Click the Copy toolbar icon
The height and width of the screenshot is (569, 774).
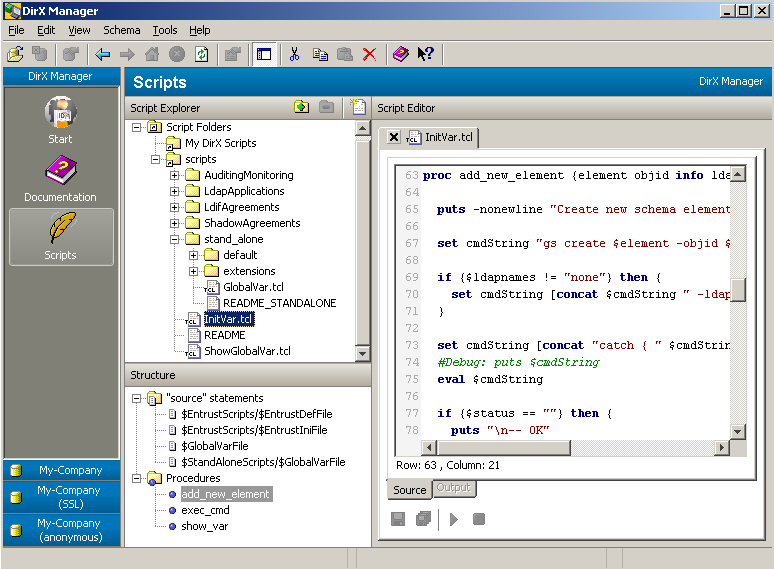click(x=320, y=54)
